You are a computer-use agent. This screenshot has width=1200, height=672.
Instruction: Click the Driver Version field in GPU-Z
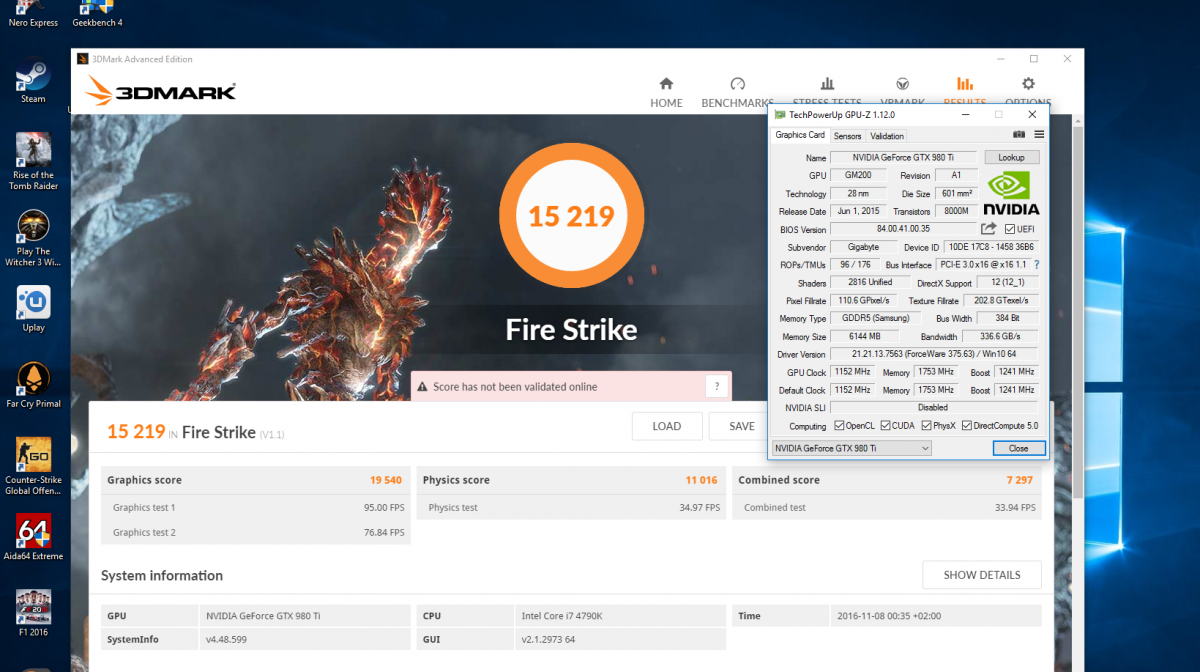tap(934, 354)
